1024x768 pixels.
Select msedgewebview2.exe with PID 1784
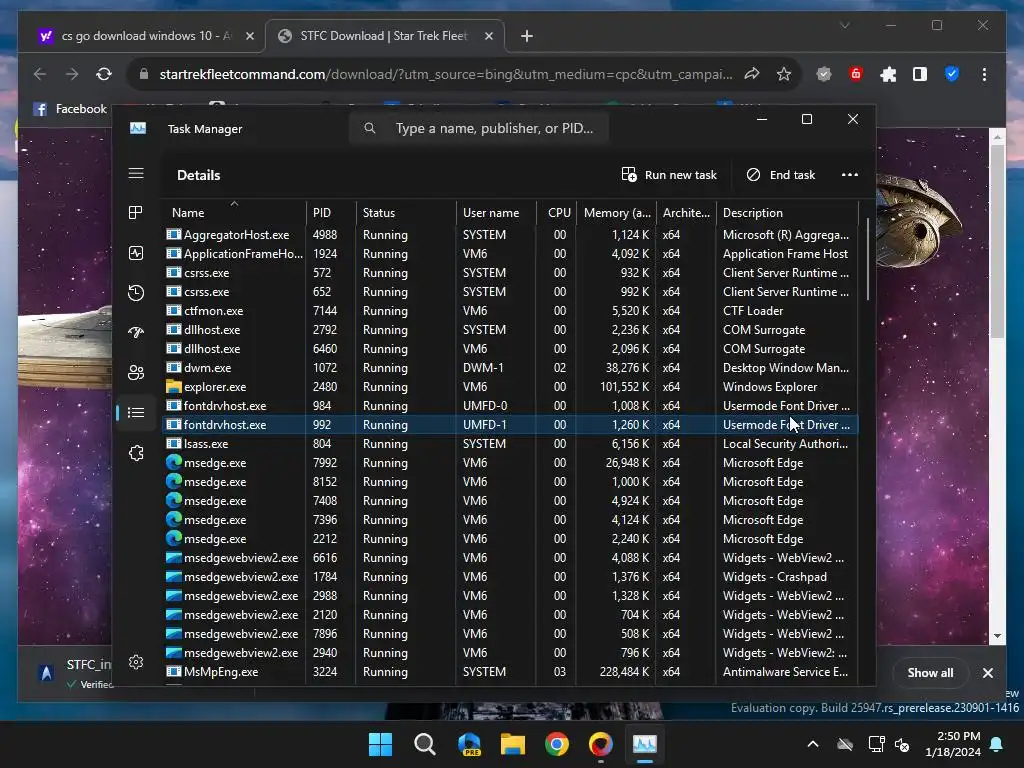point(510,577)
